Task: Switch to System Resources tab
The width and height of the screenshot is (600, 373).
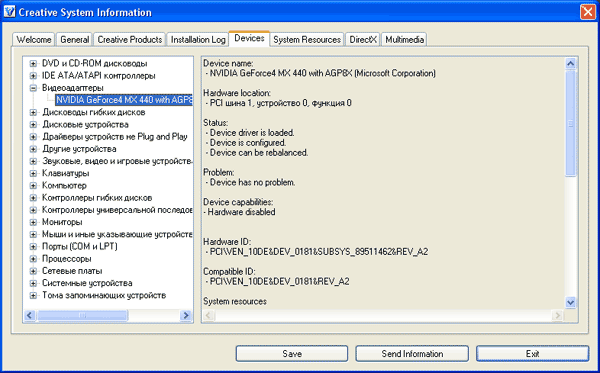Action: coord(307,39)
